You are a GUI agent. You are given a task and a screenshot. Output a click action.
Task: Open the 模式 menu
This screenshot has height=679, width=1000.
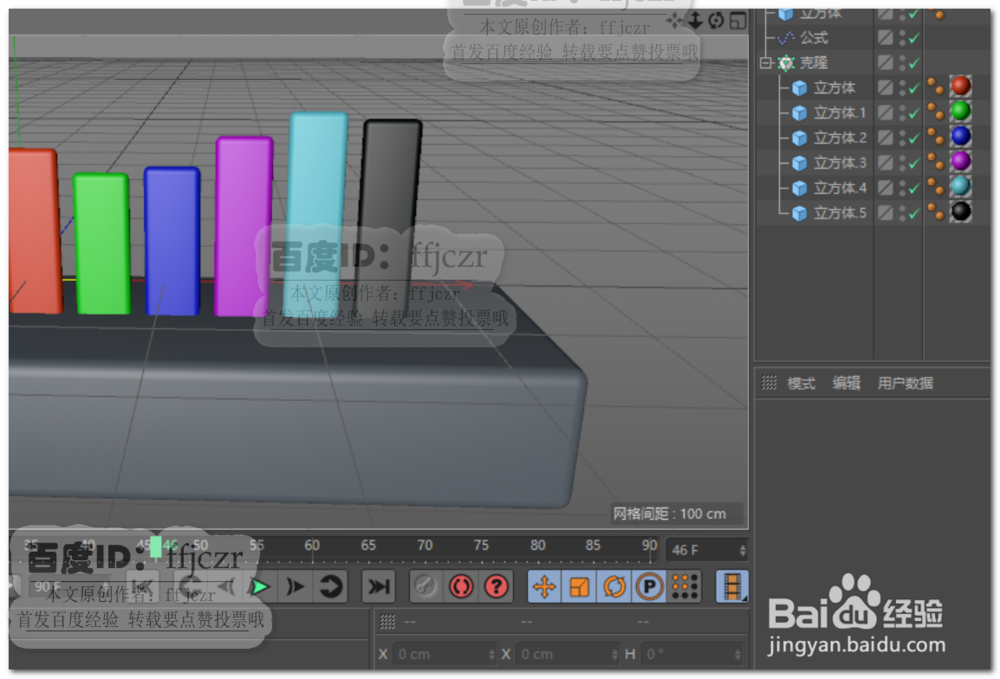point(801,383)
